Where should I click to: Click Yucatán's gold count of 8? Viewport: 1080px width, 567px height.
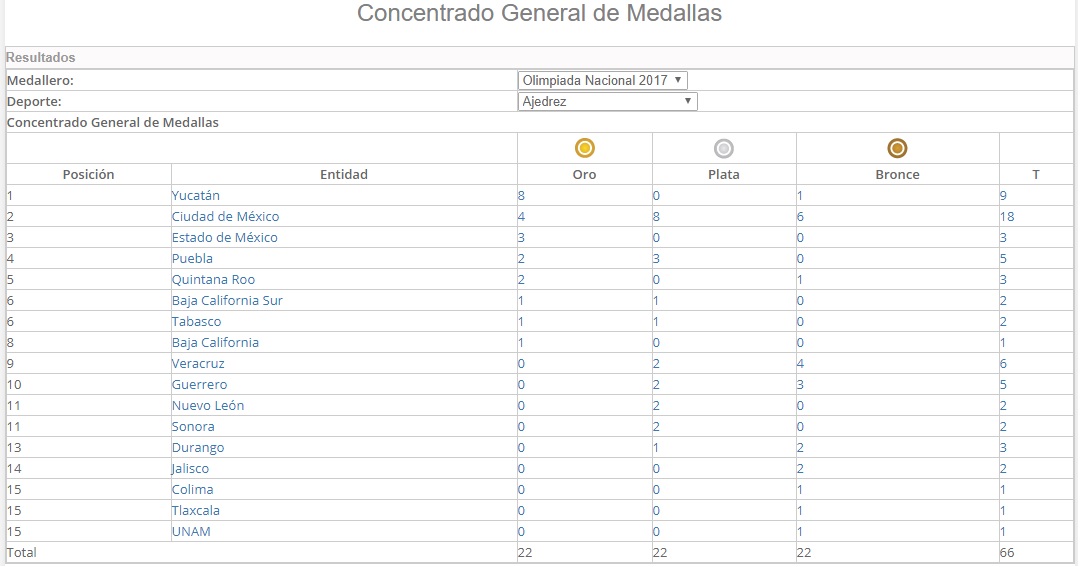[522, 196]
